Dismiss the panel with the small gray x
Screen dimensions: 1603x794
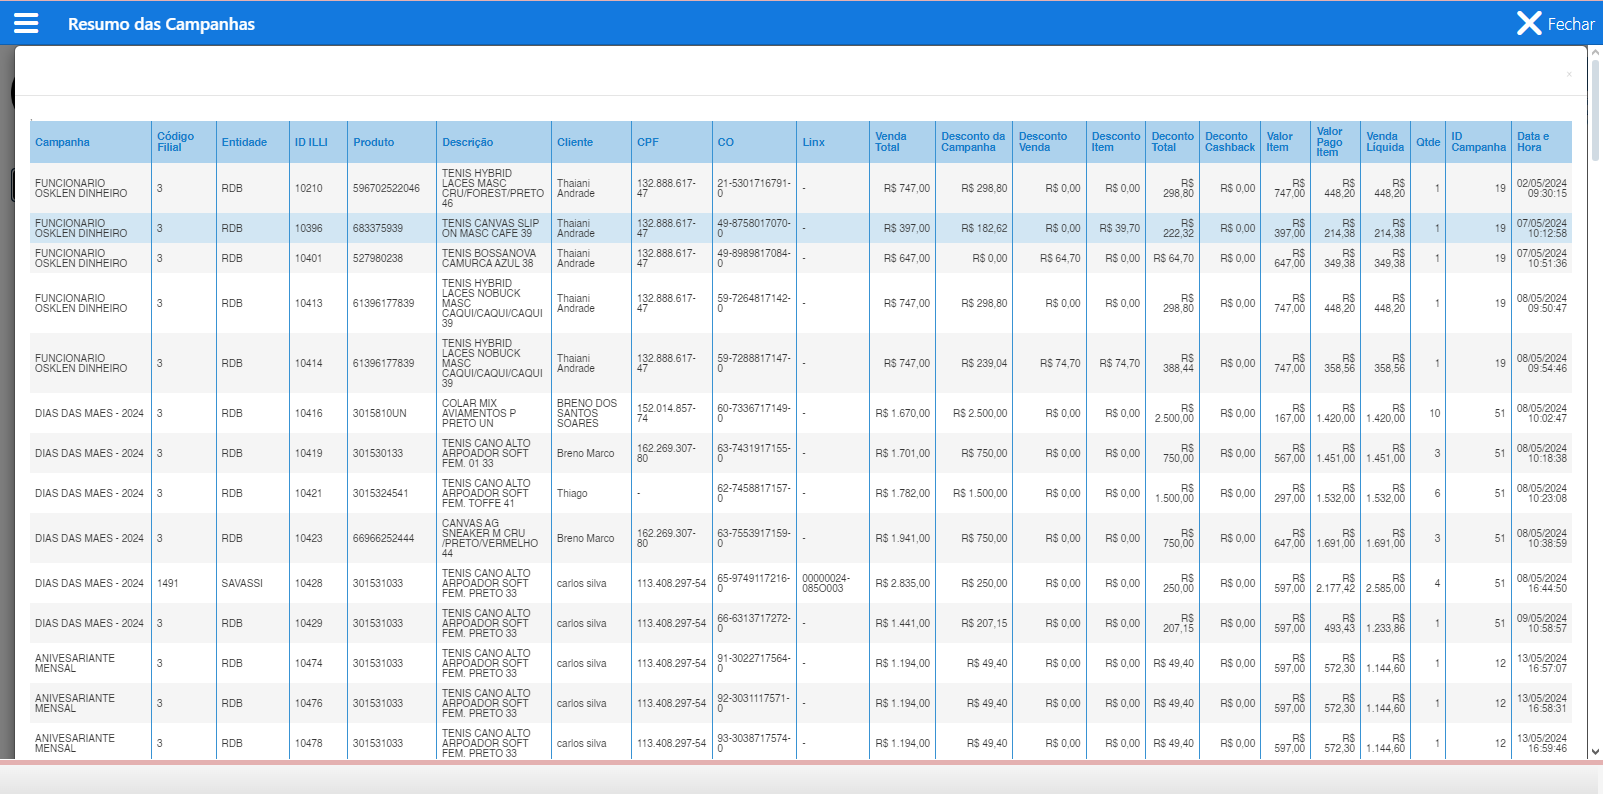tap(1568, 74)
